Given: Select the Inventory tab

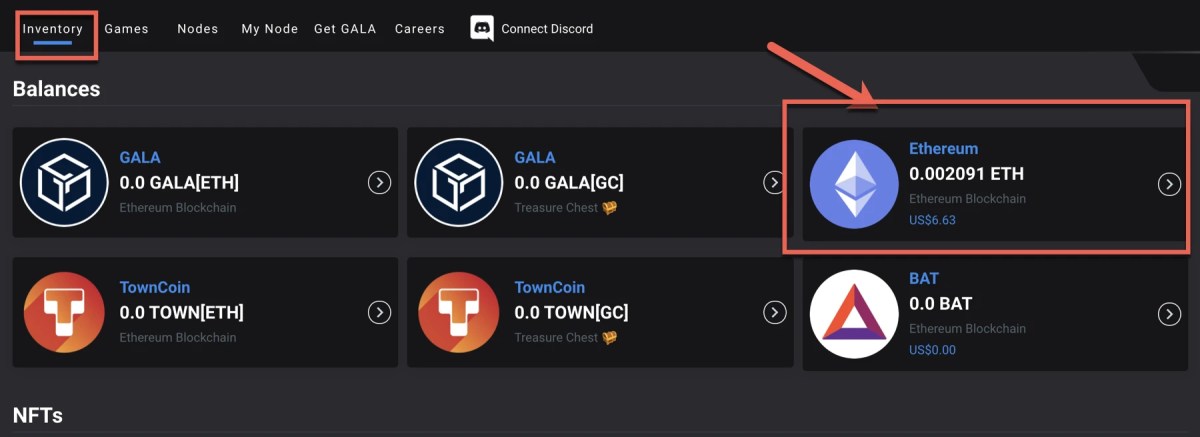Looking at the screenshot, I should 53,29.
